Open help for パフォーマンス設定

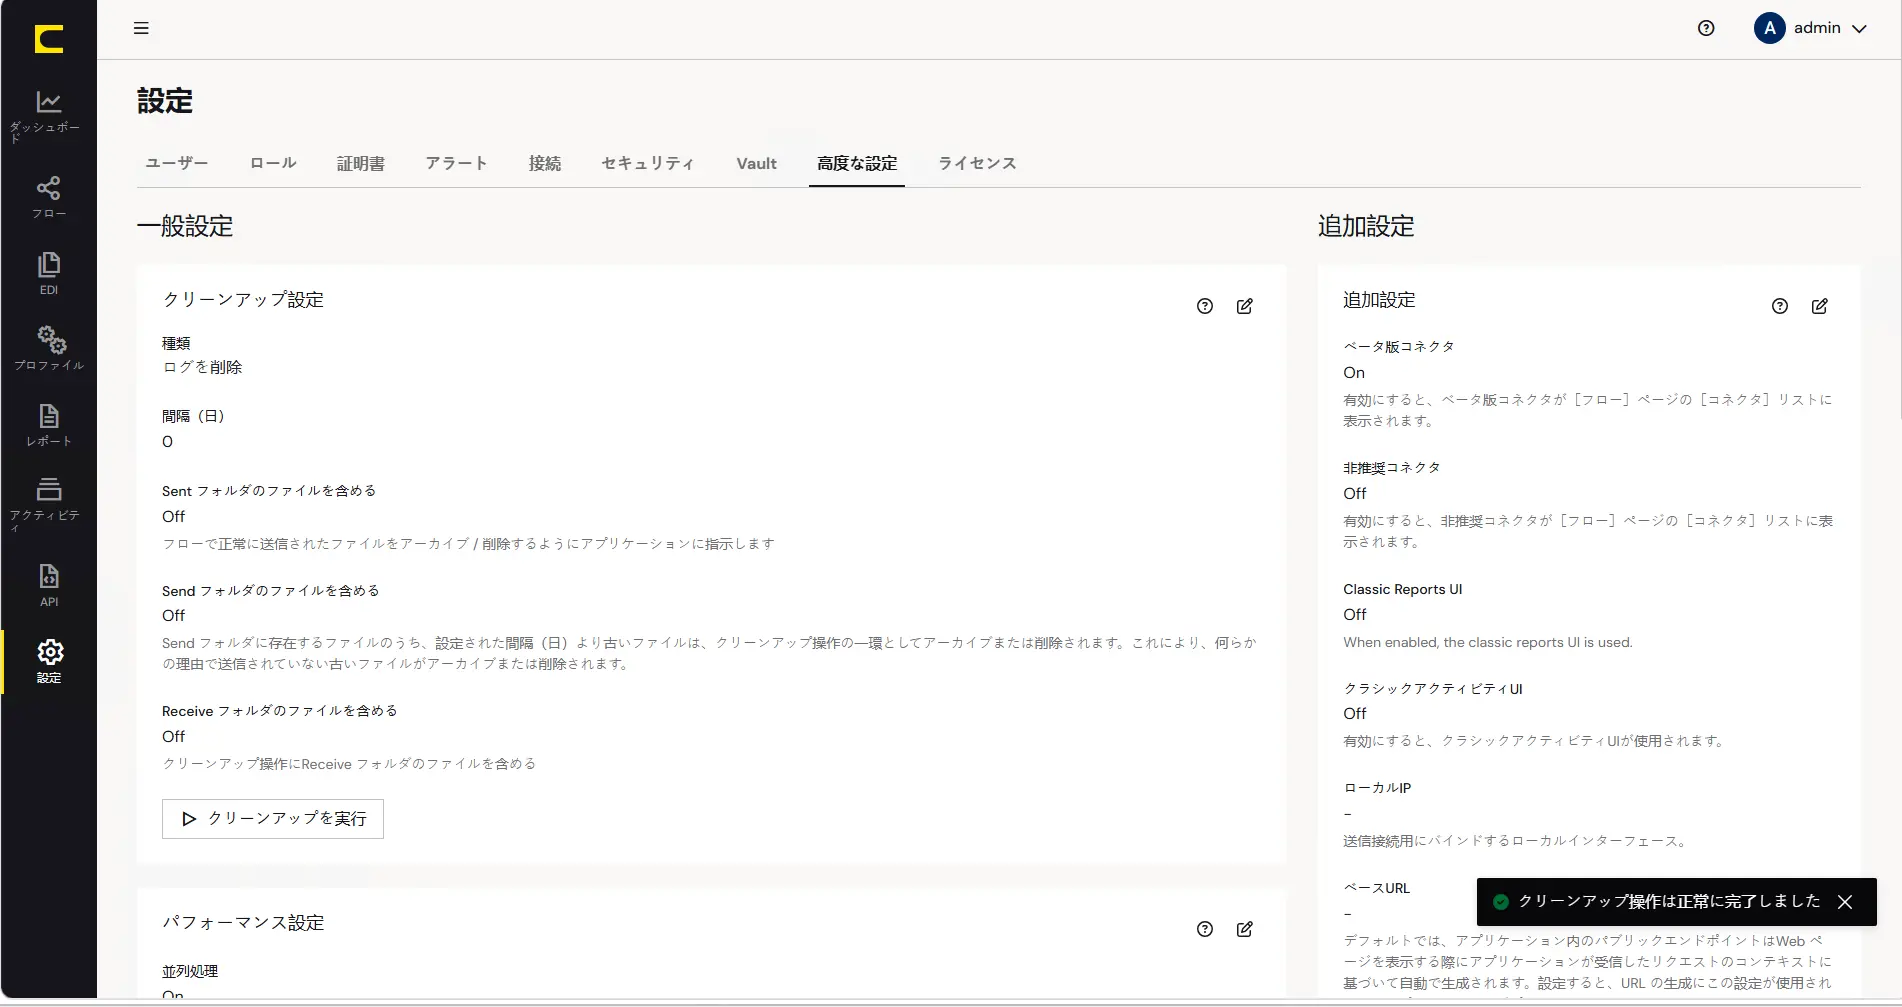(1205, 929)
